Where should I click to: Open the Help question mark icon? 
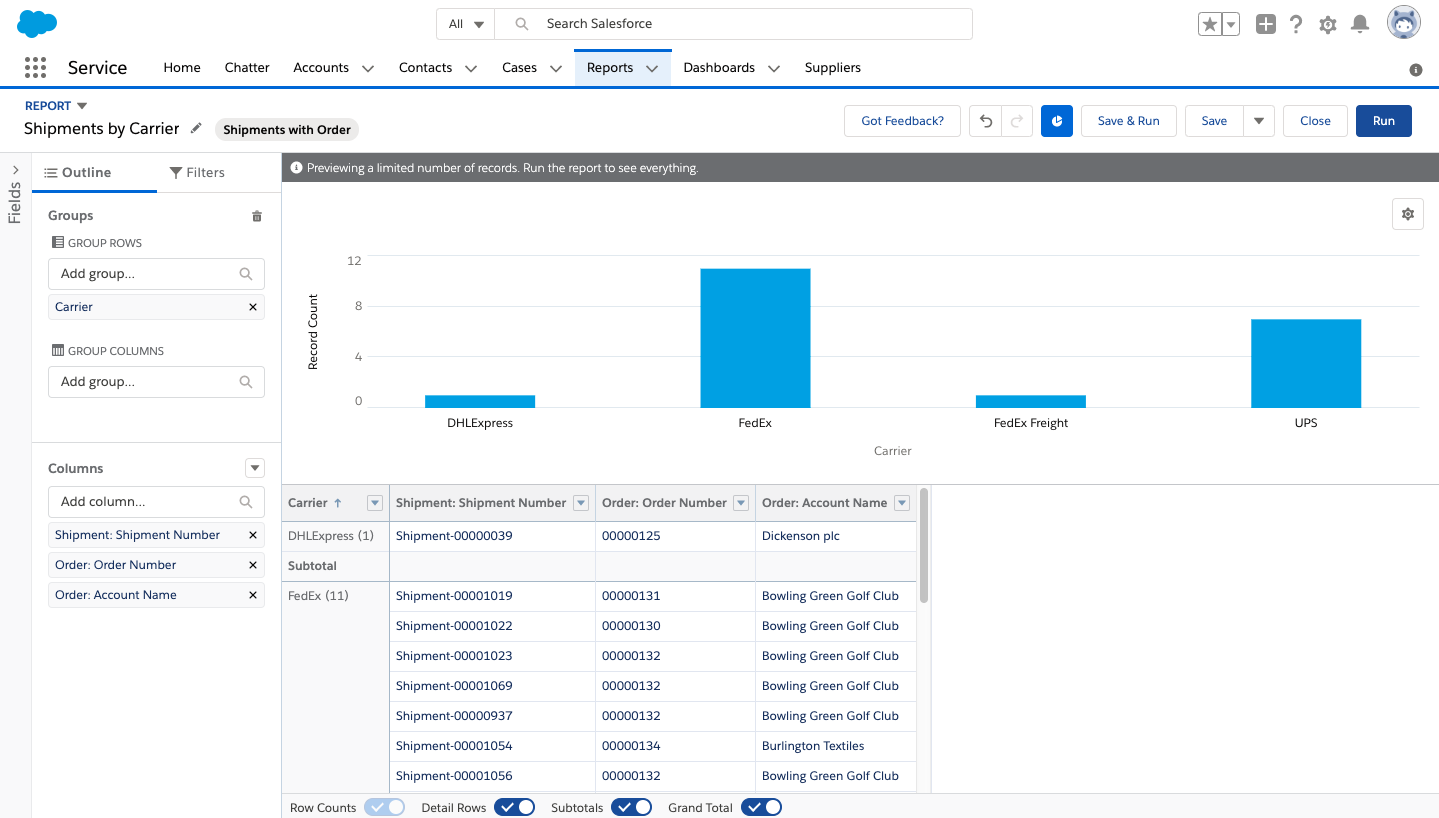click(1296, 24)
